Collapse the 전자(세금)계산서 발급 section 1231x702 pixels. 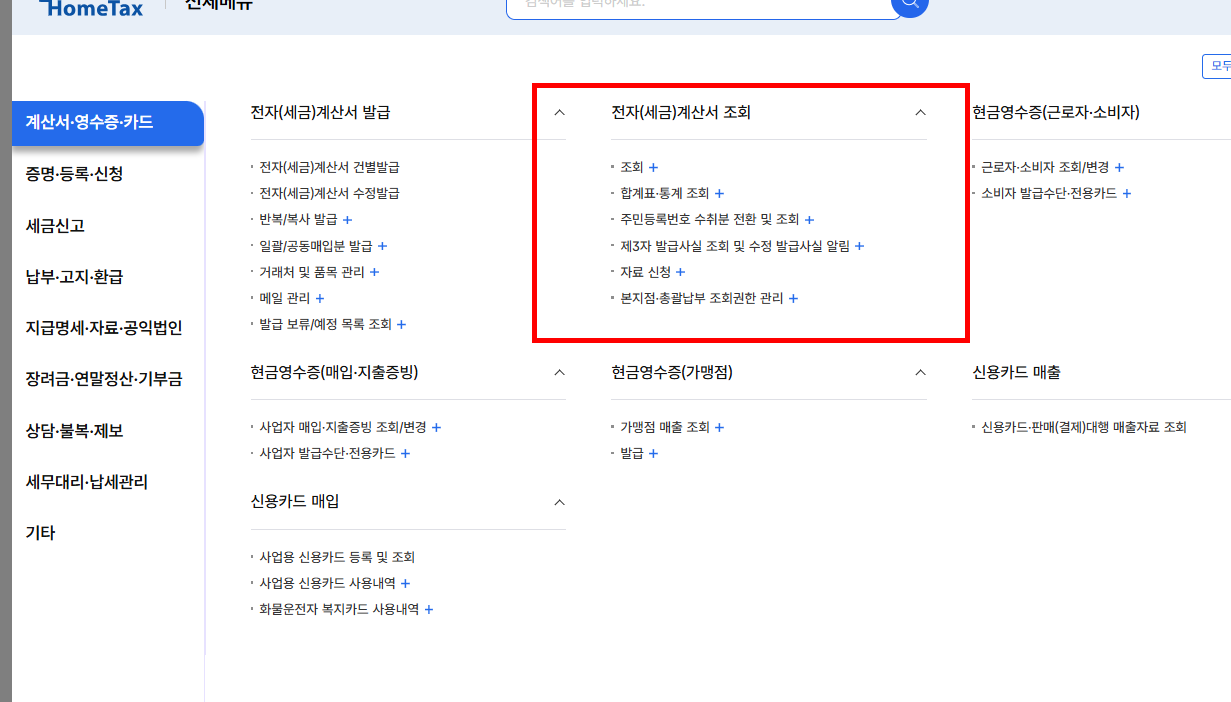(559, 113)
